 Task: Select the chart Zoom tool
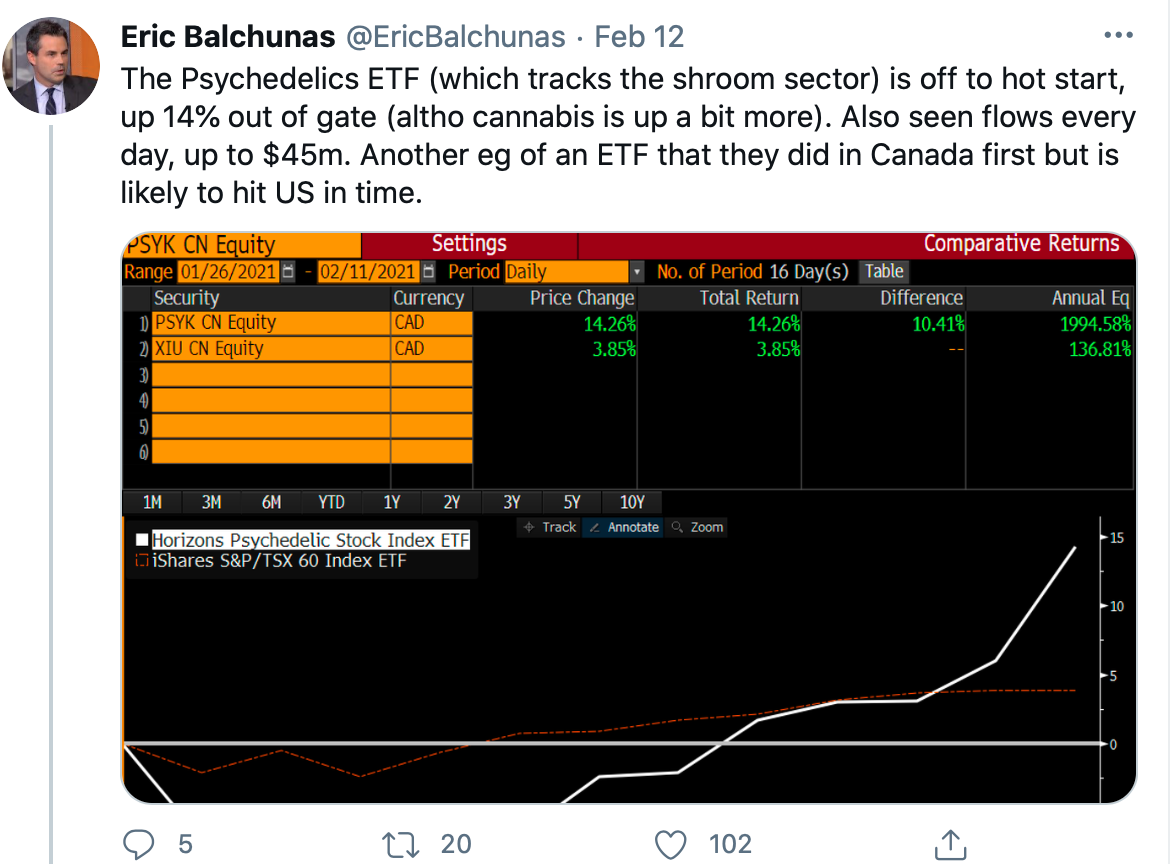(698, 527)
